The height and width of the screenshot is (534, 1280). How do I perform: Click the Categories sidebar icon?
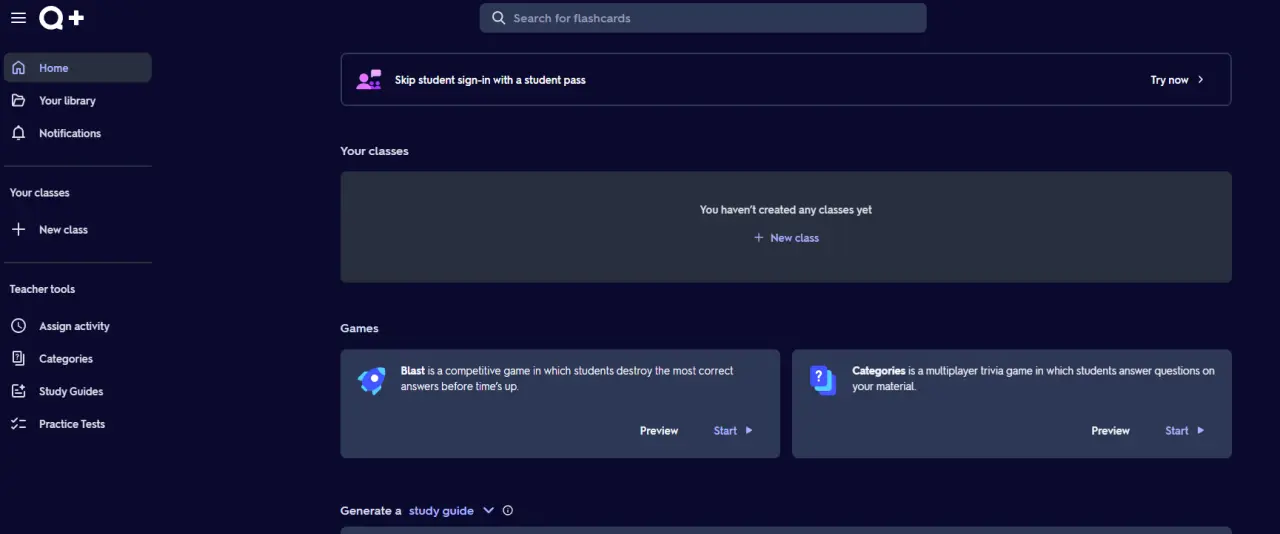tap(18, 359)
